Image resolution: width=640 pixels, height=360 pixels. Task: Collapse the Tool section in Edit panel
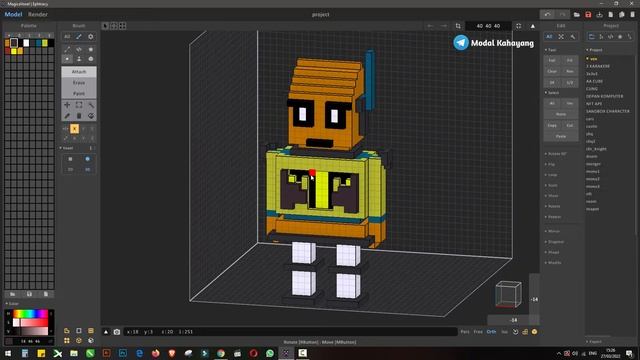551,50
